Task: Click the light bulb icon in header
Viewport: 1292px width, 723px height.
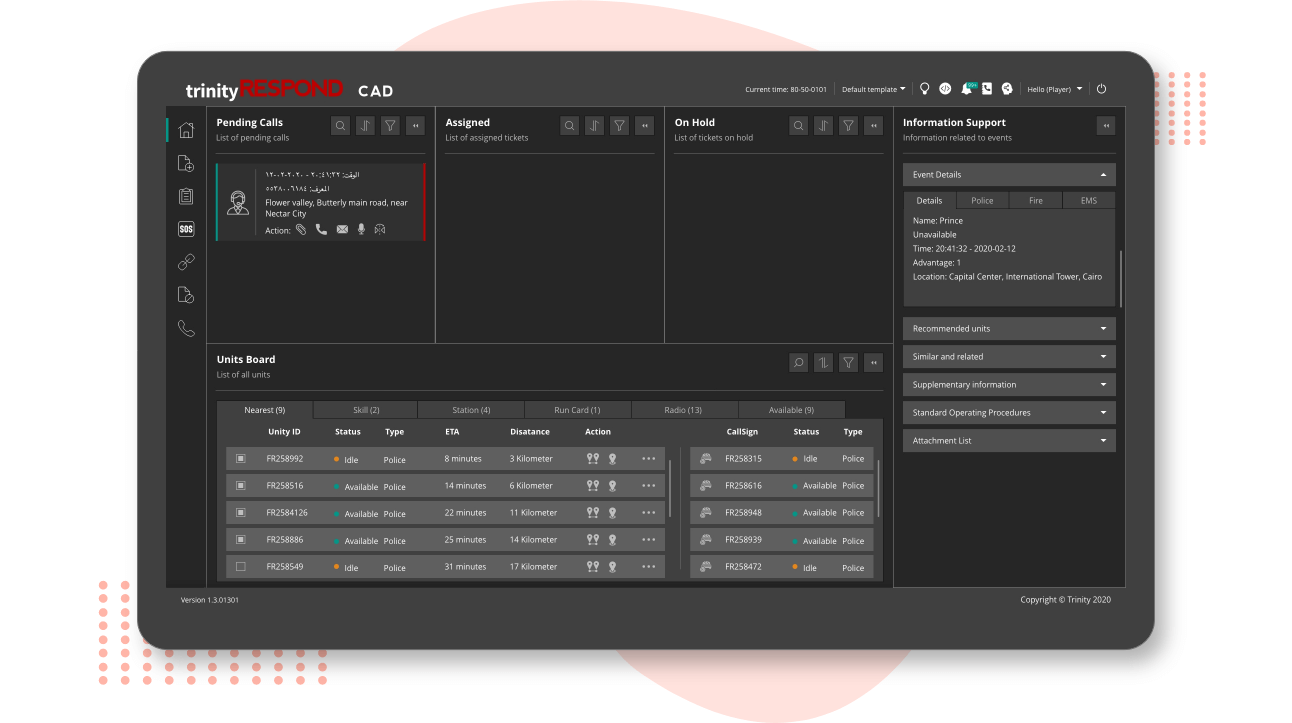Action: (x=925, y=88)
